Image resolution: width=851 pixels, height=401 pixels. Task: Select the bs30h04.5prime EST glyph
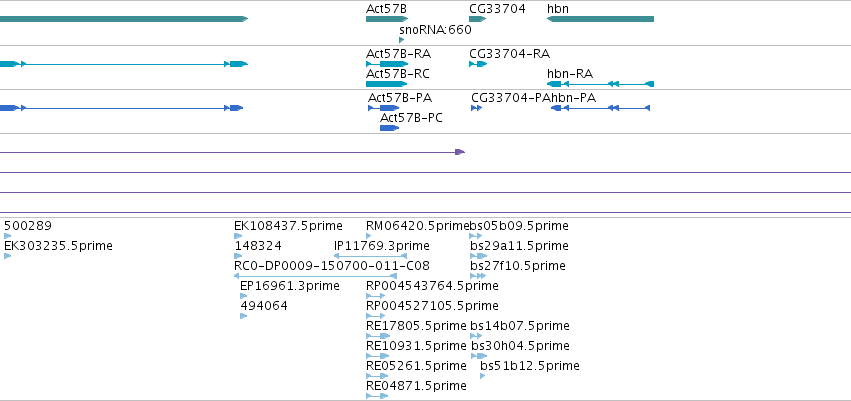(479, 356)
